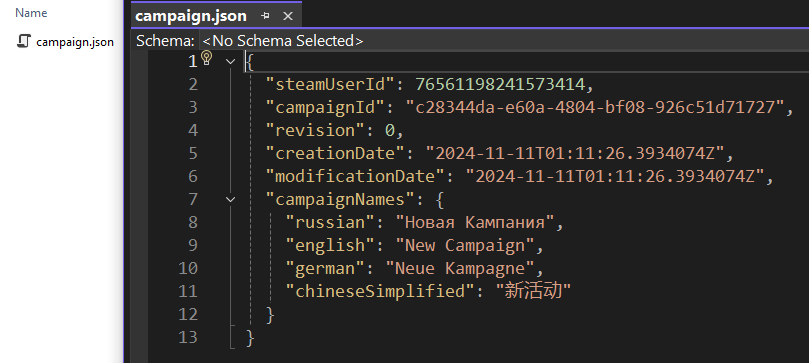Click the "New Campaign" english value
The height and width of the screenshot is (363, 809).
464,245
